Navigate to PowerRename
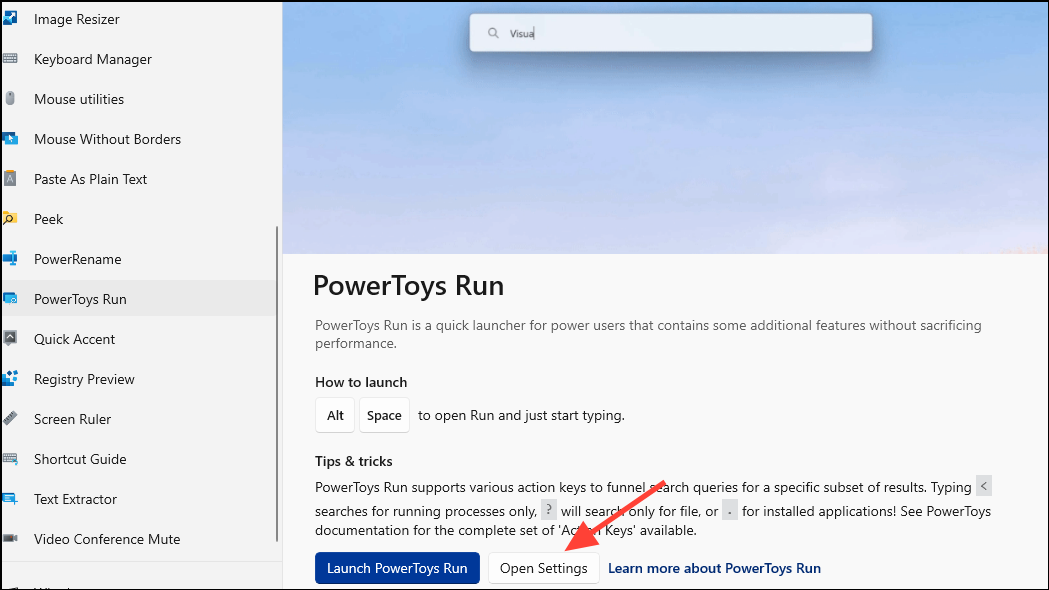This screenshot has height=590, width=1049. [139, 259]
